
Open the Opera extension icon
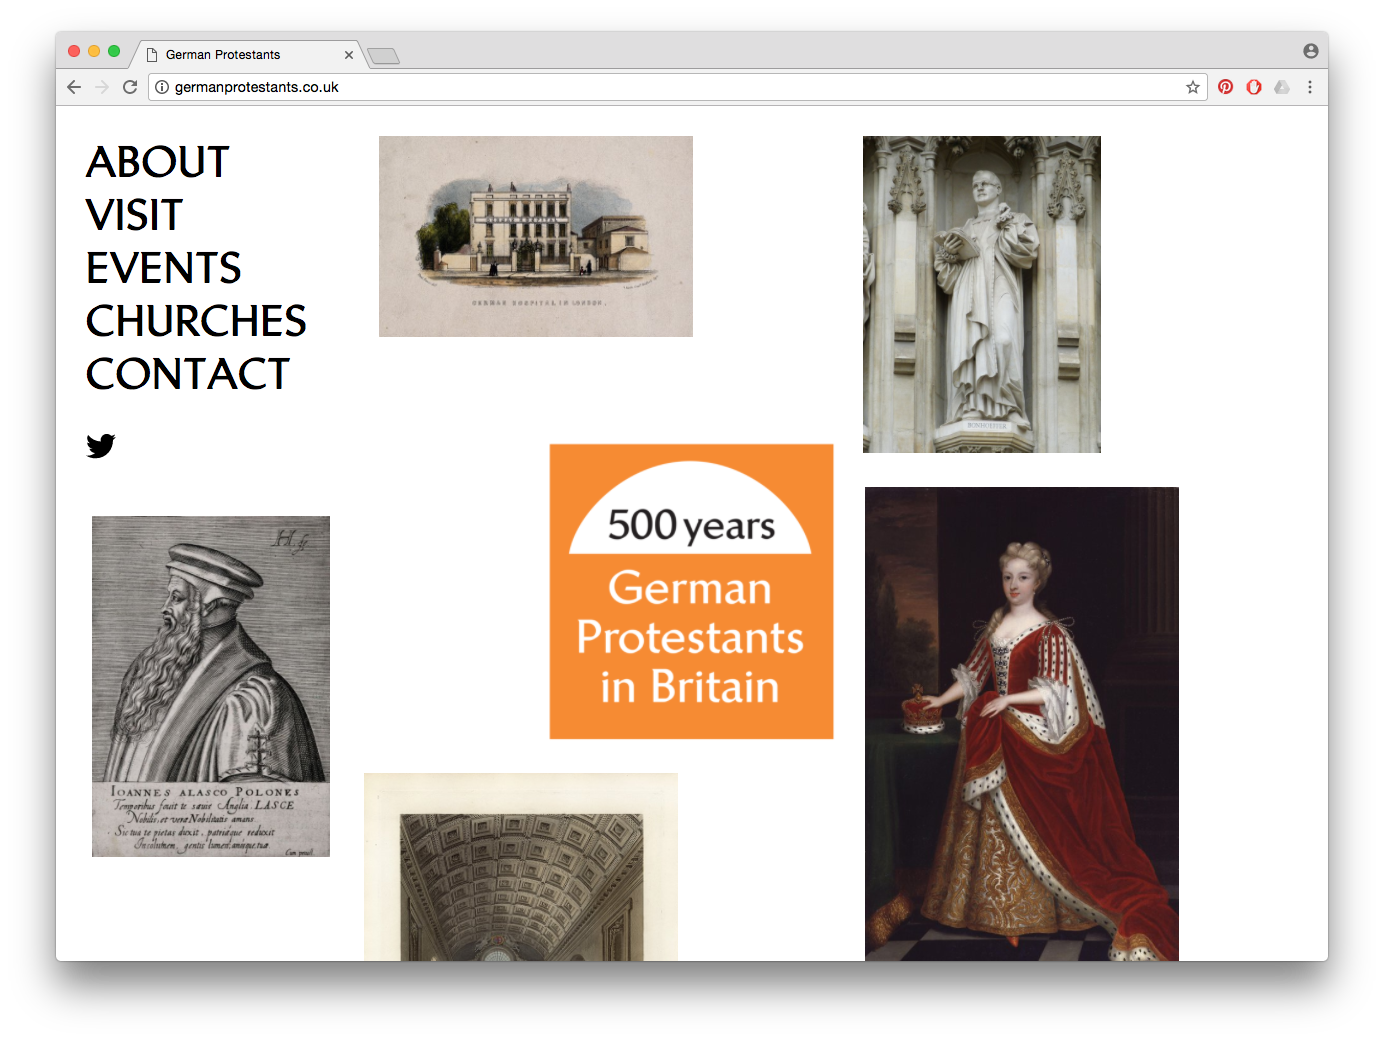point(1254,87)
